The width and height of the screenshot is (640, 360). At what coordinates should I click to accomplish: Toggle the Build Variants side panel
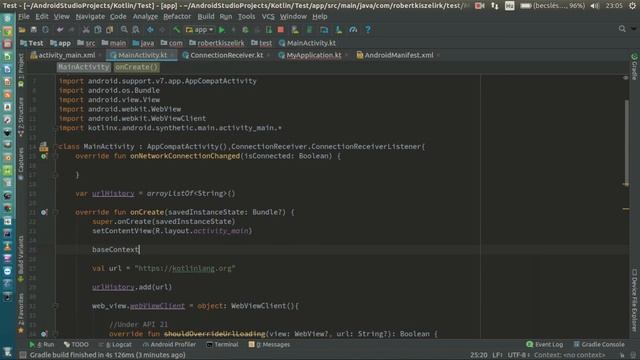21,258
